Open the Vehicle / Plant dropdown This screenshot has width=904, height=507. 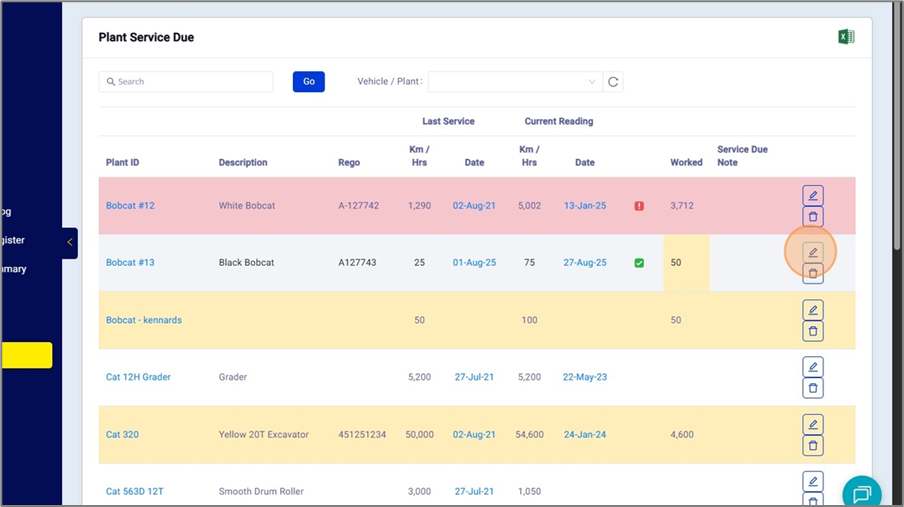tap(514, 82)
